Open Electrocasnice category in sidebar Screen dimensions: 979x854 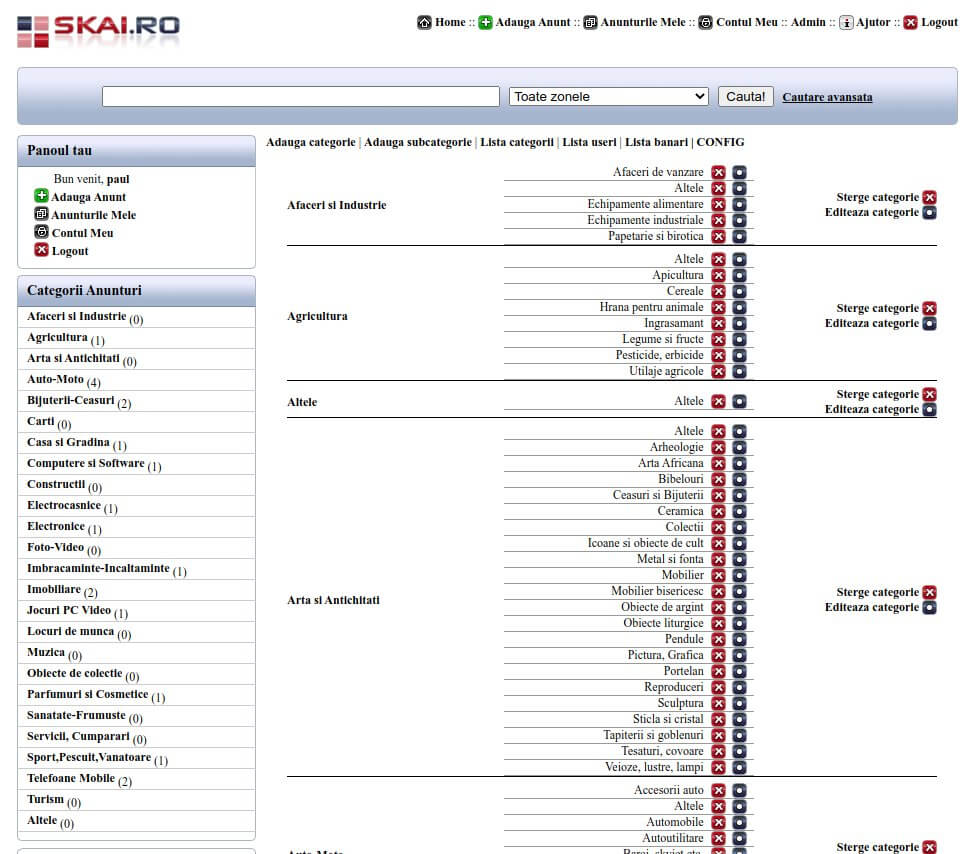64,505
